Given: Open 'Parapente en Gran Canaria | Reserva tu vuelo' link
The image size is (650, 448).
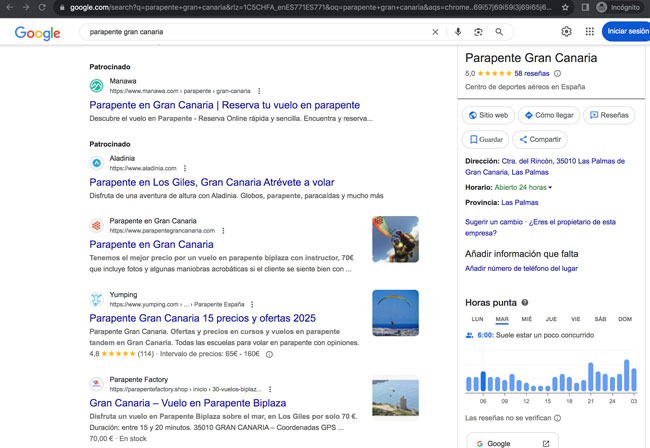Looking at the screenshot, I should (x=224, y=105).
